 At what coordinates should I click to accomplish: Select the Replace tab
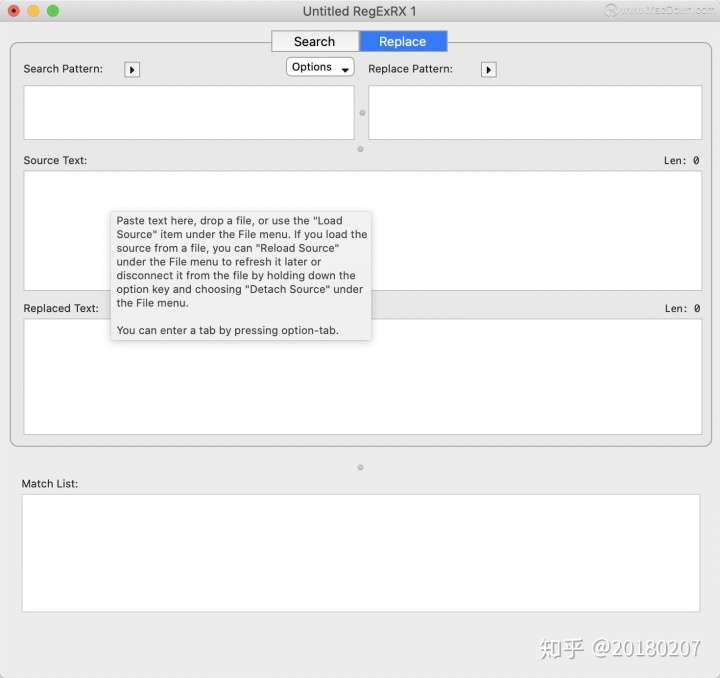(403, 41)
